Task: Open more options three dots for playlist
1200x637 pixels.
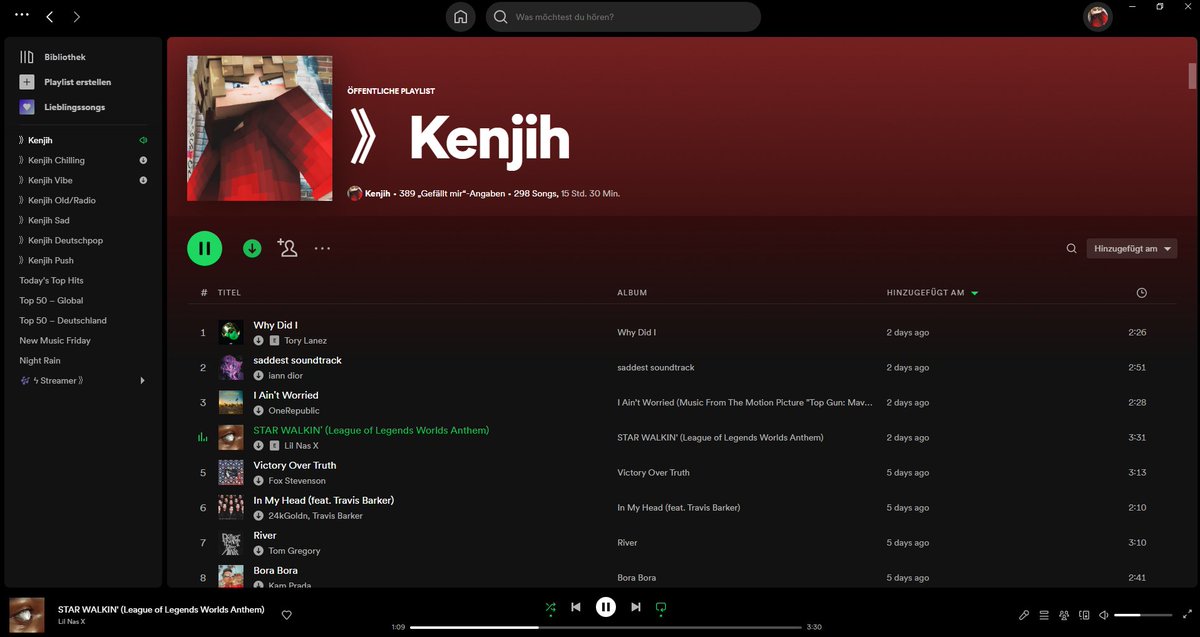Action: pos(322,248)
